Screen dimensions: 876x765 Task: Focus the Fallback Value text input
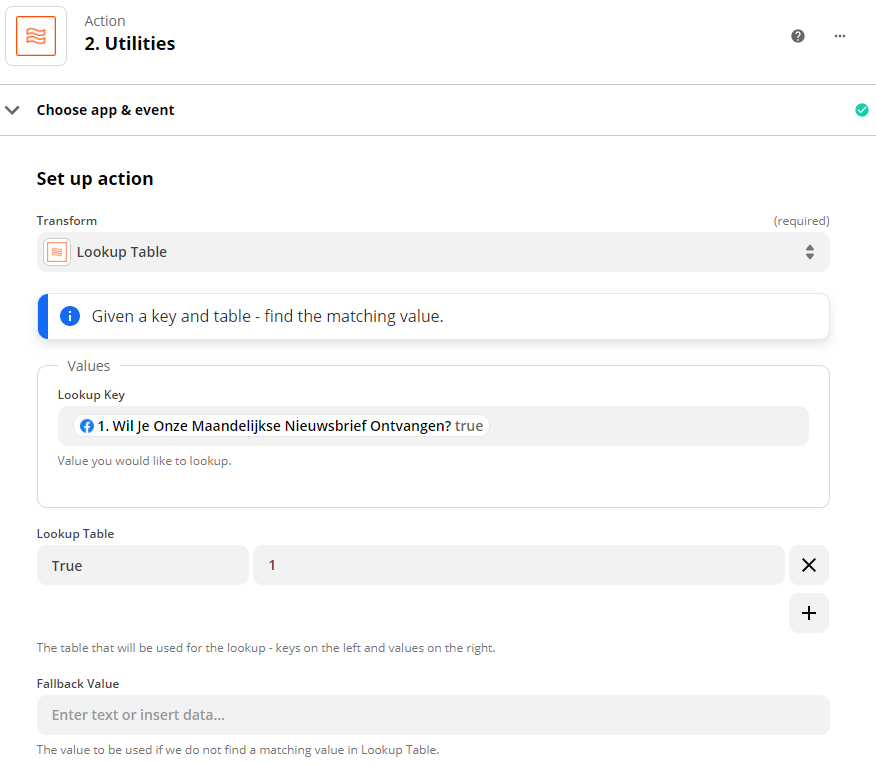(432, 715)
